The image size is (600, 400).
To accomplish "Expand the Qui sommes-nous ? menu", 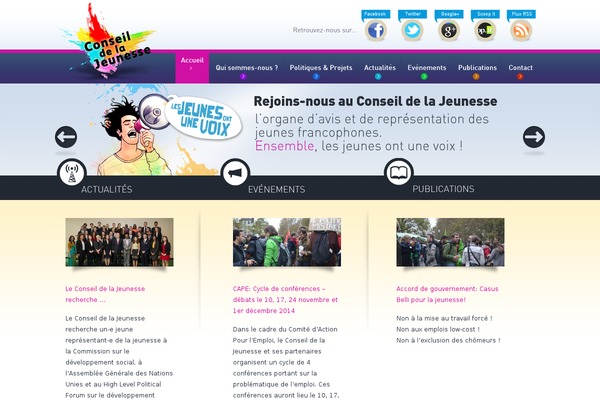I will [246, 68].
